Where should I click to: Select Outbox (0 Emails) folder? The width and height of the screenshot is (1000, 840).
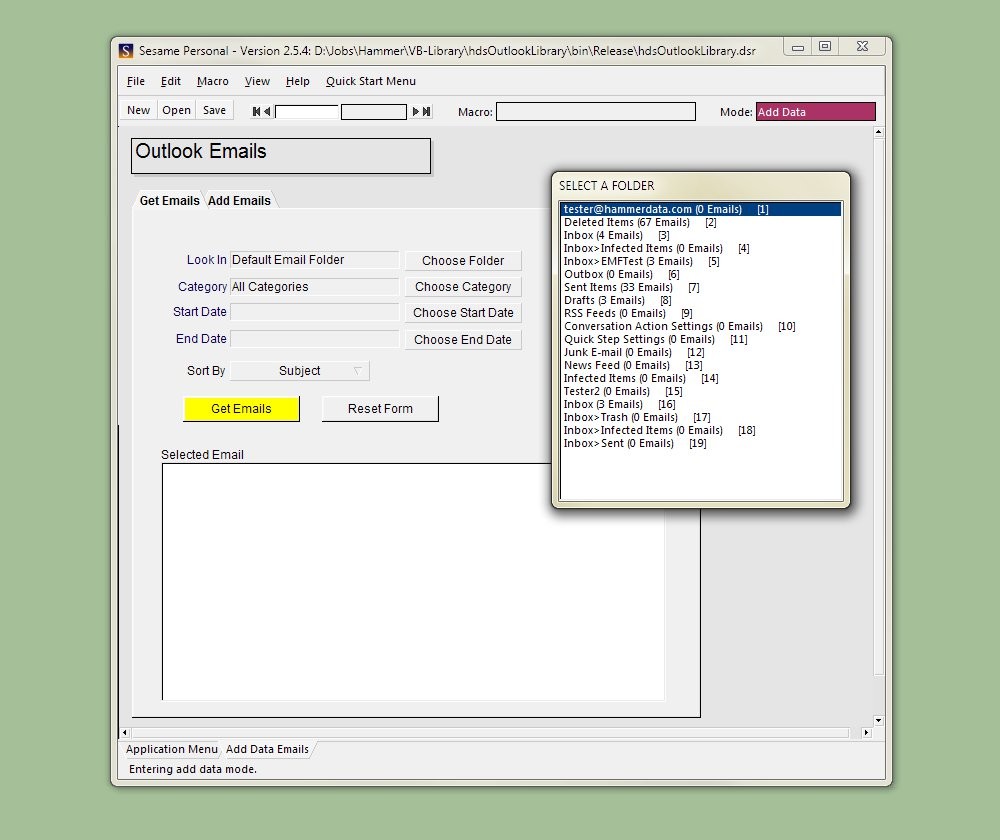[x=700, y=274]
